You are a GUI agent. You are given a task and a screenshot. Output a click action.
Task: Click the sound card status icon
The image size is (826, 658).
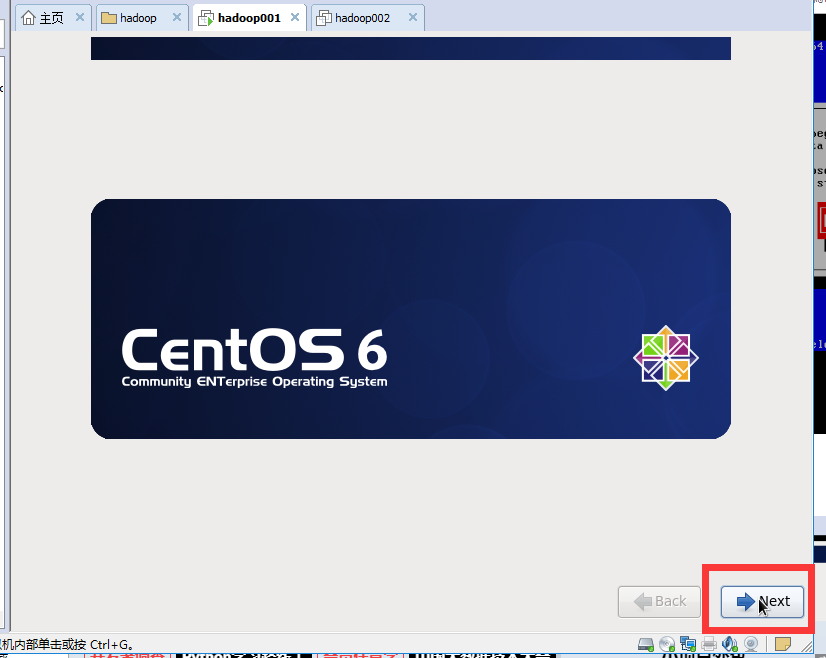click(730, 644)
